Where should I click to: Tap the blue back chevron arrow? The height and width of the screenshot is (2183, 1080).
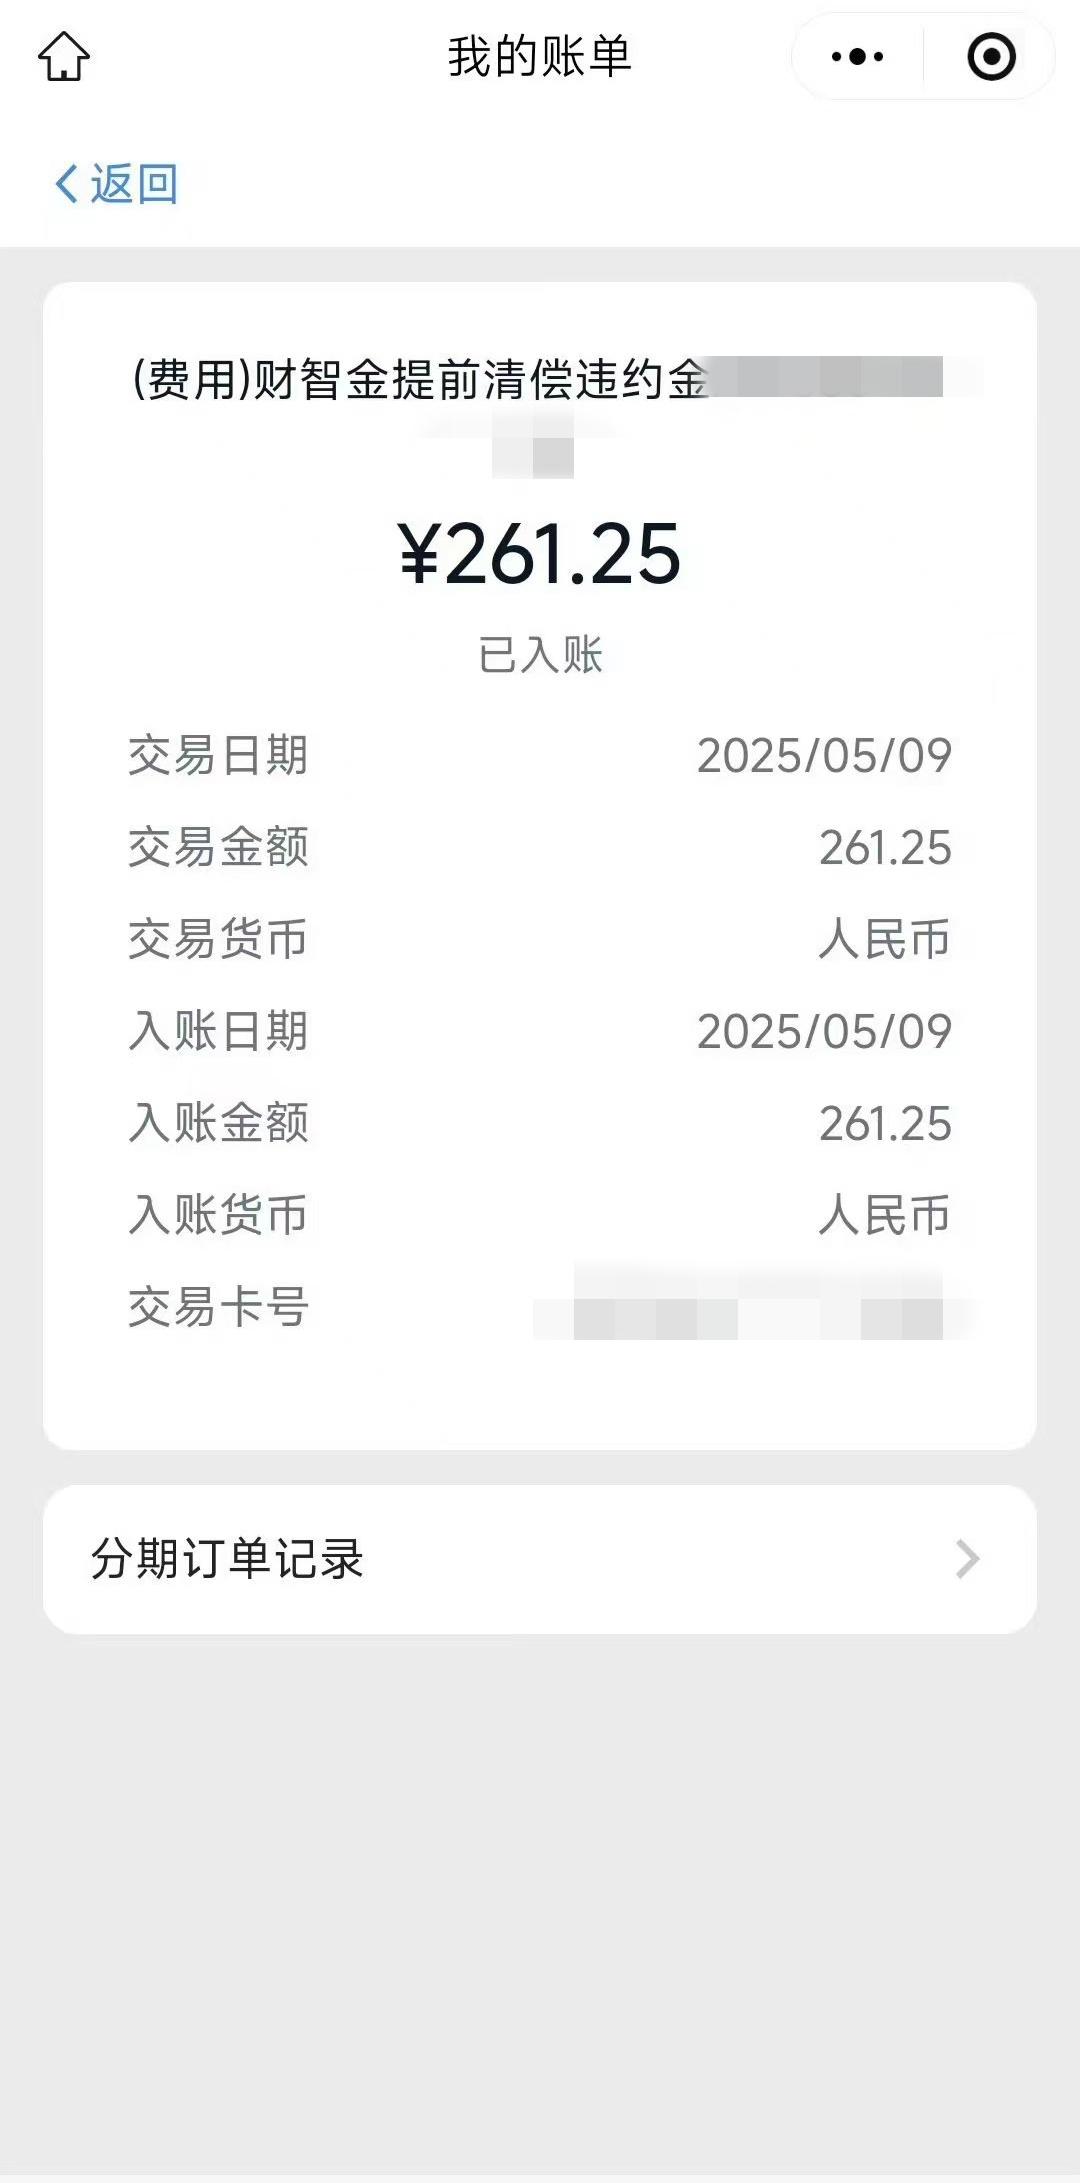click(66, 184)
